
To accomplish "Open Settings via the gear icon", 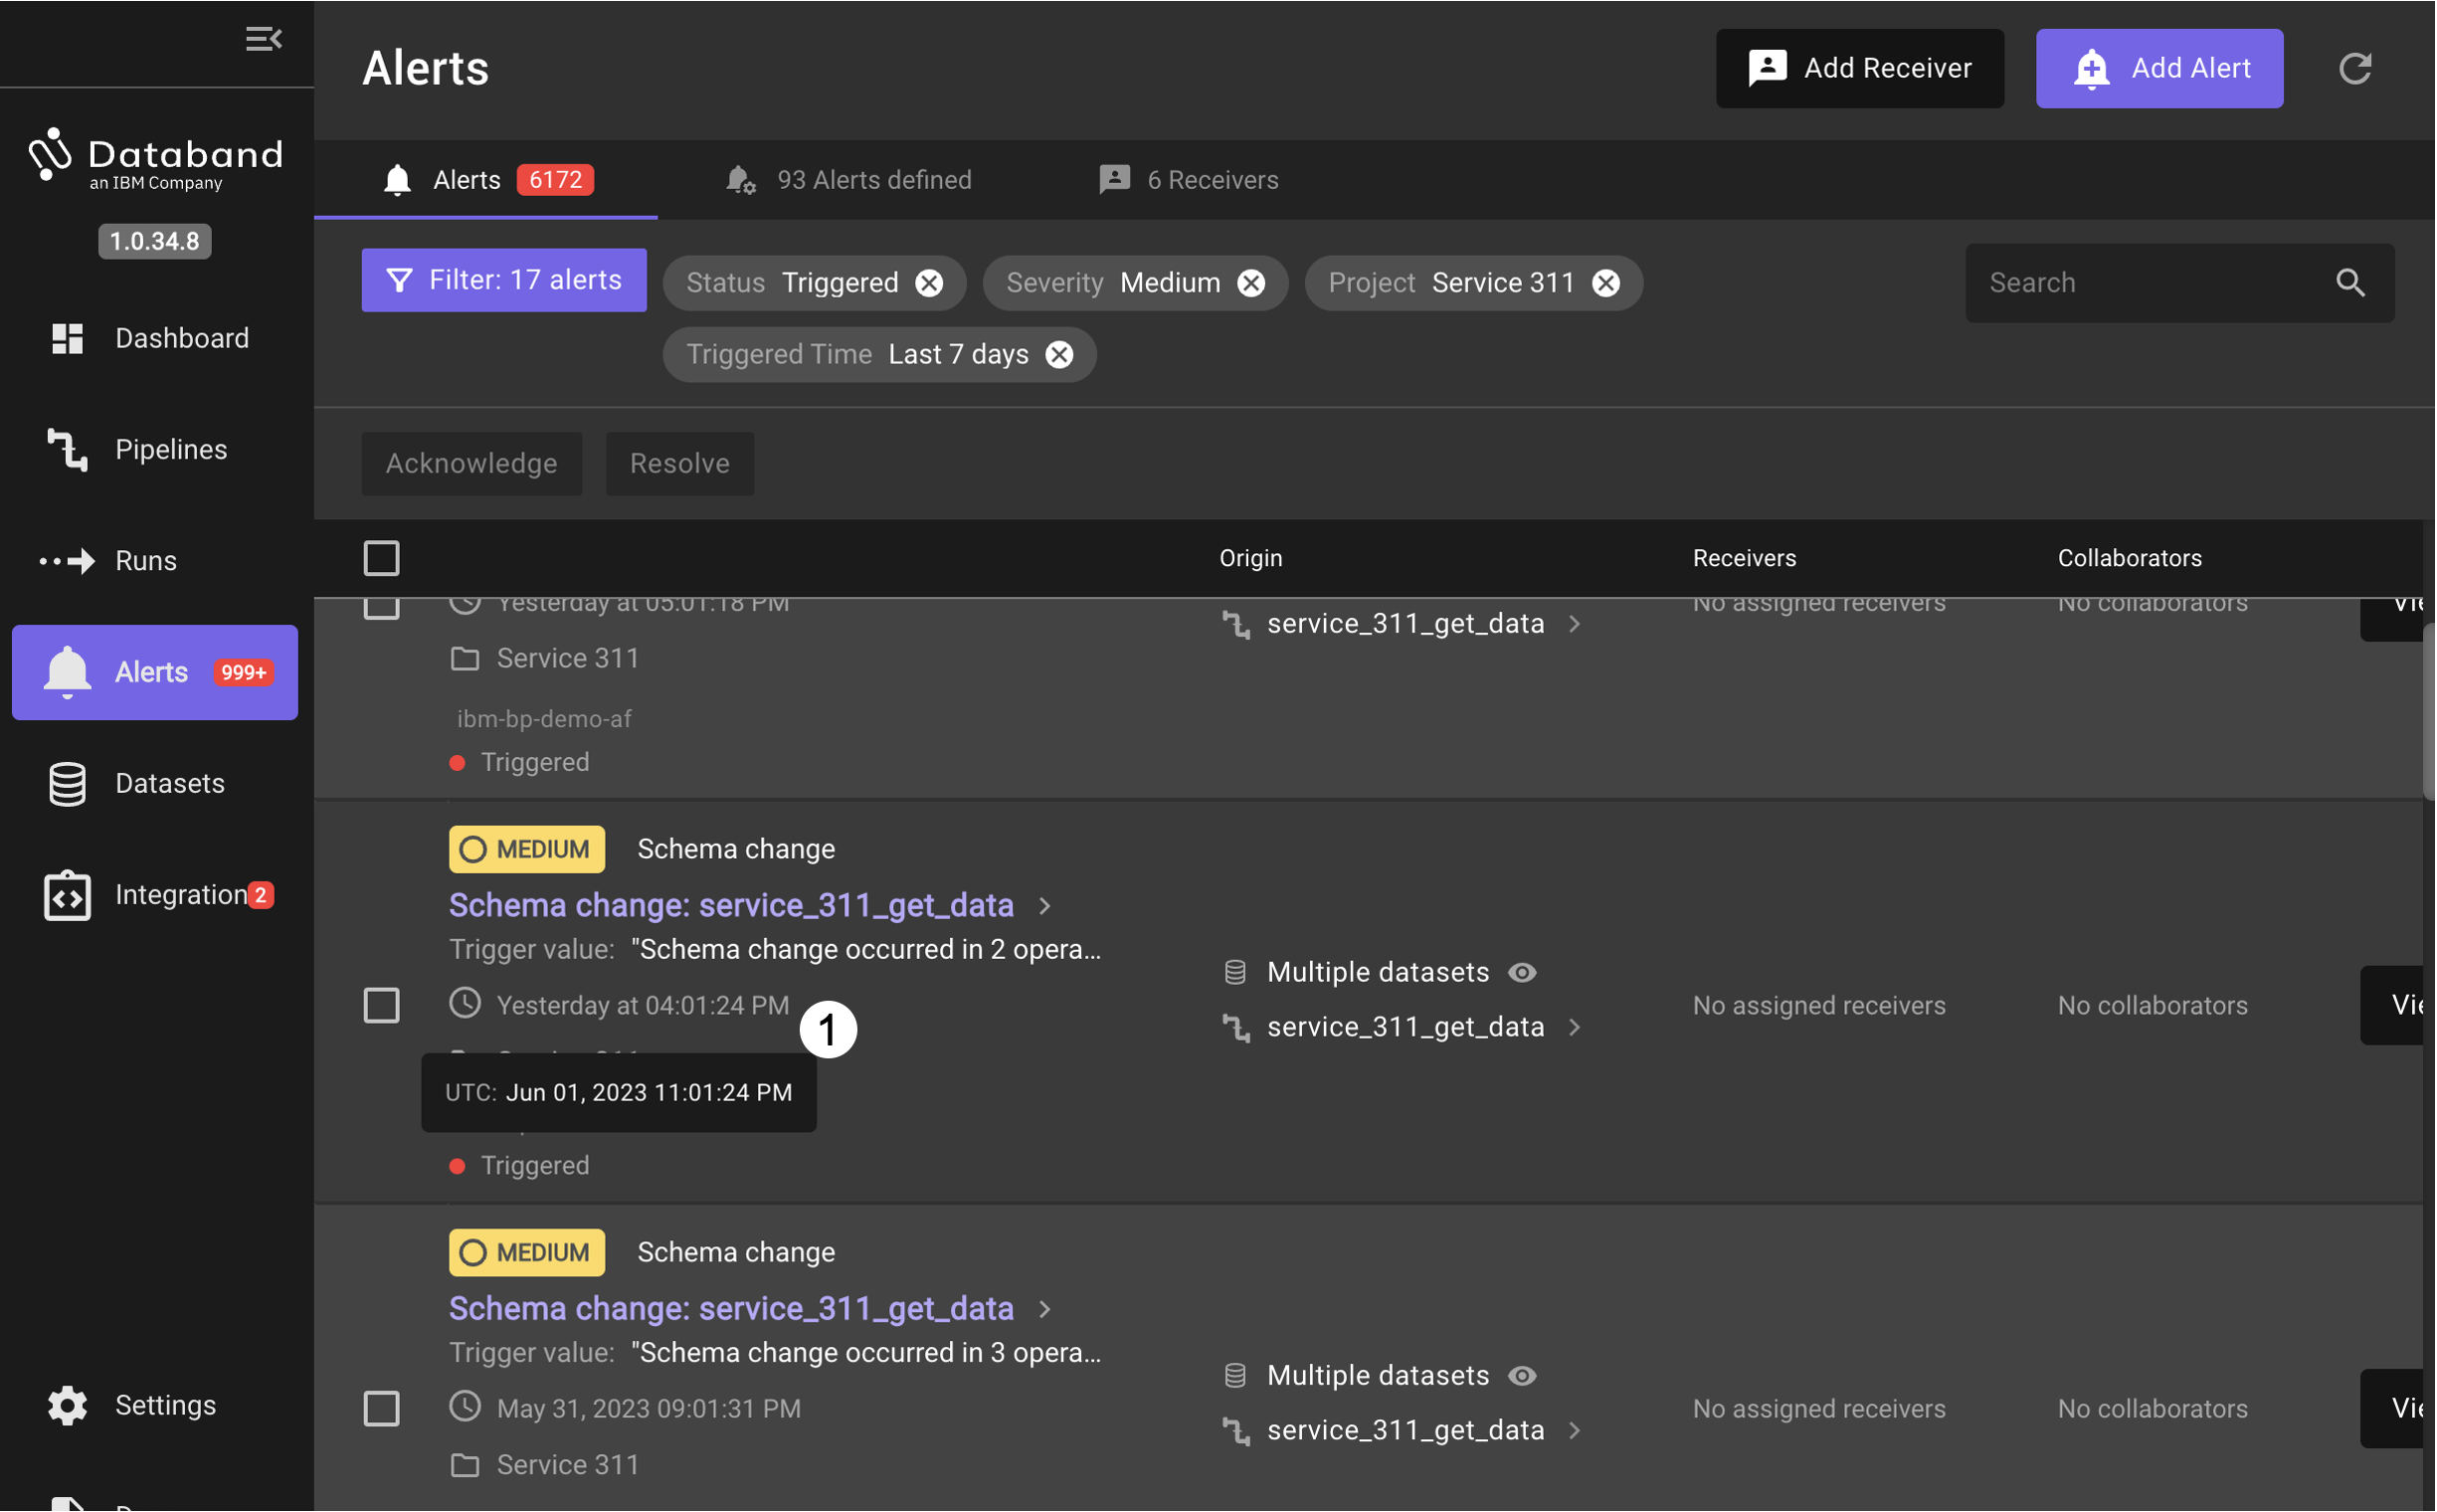I will tap(68, 1405).
